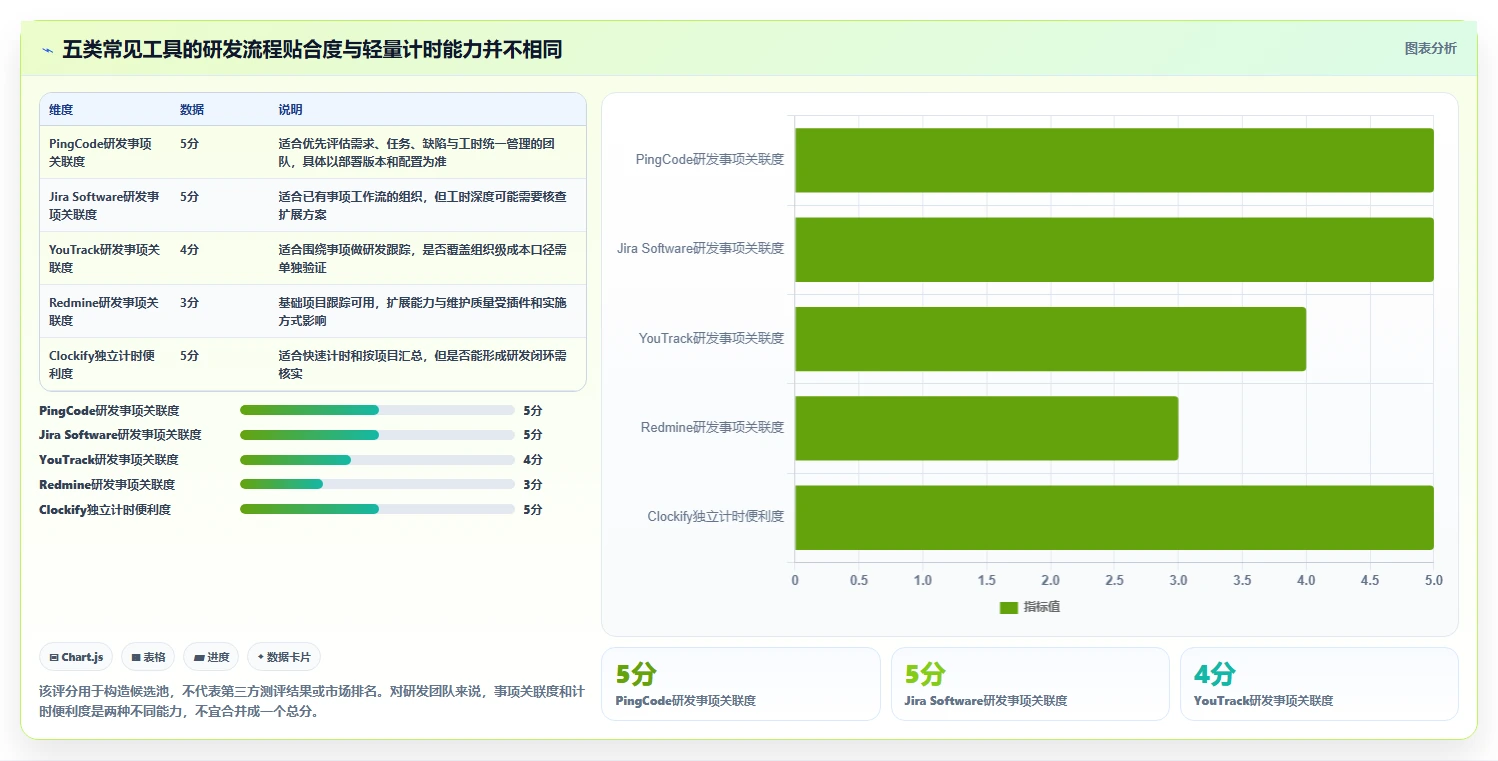Select the Chart.js tag chip

77,657
